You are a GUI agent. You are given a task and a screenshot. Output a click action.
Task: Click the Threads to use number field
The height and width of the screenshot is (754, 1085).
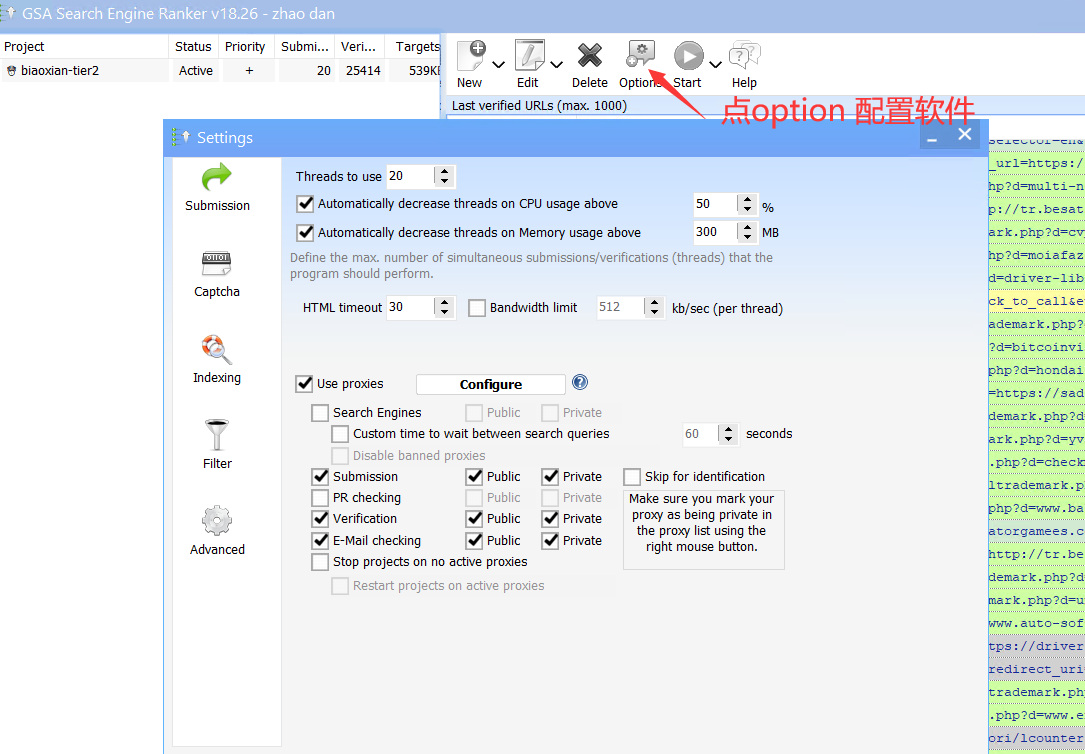(410, 176)
